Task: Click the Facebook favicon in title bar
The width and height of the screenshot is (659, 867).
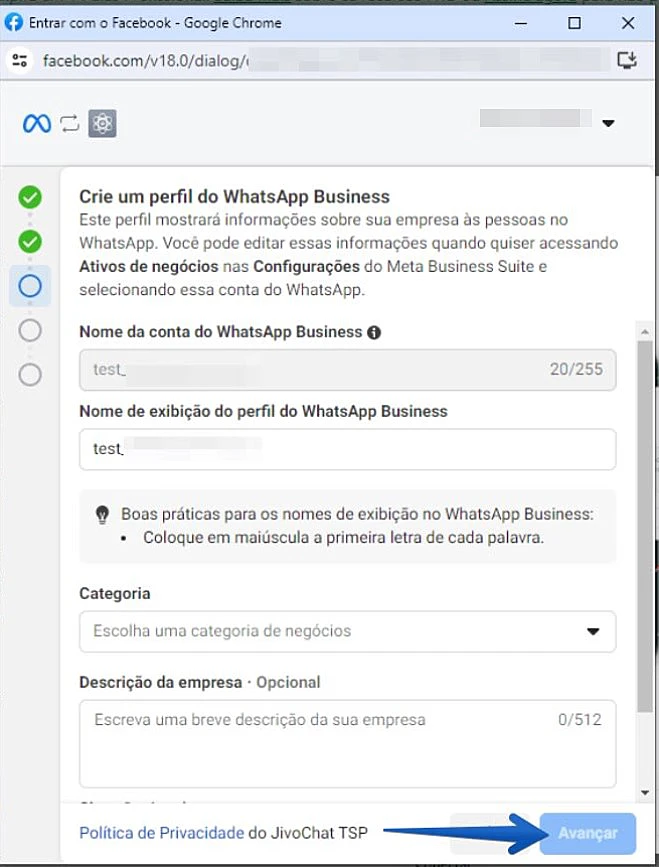Action: point(14,23)
